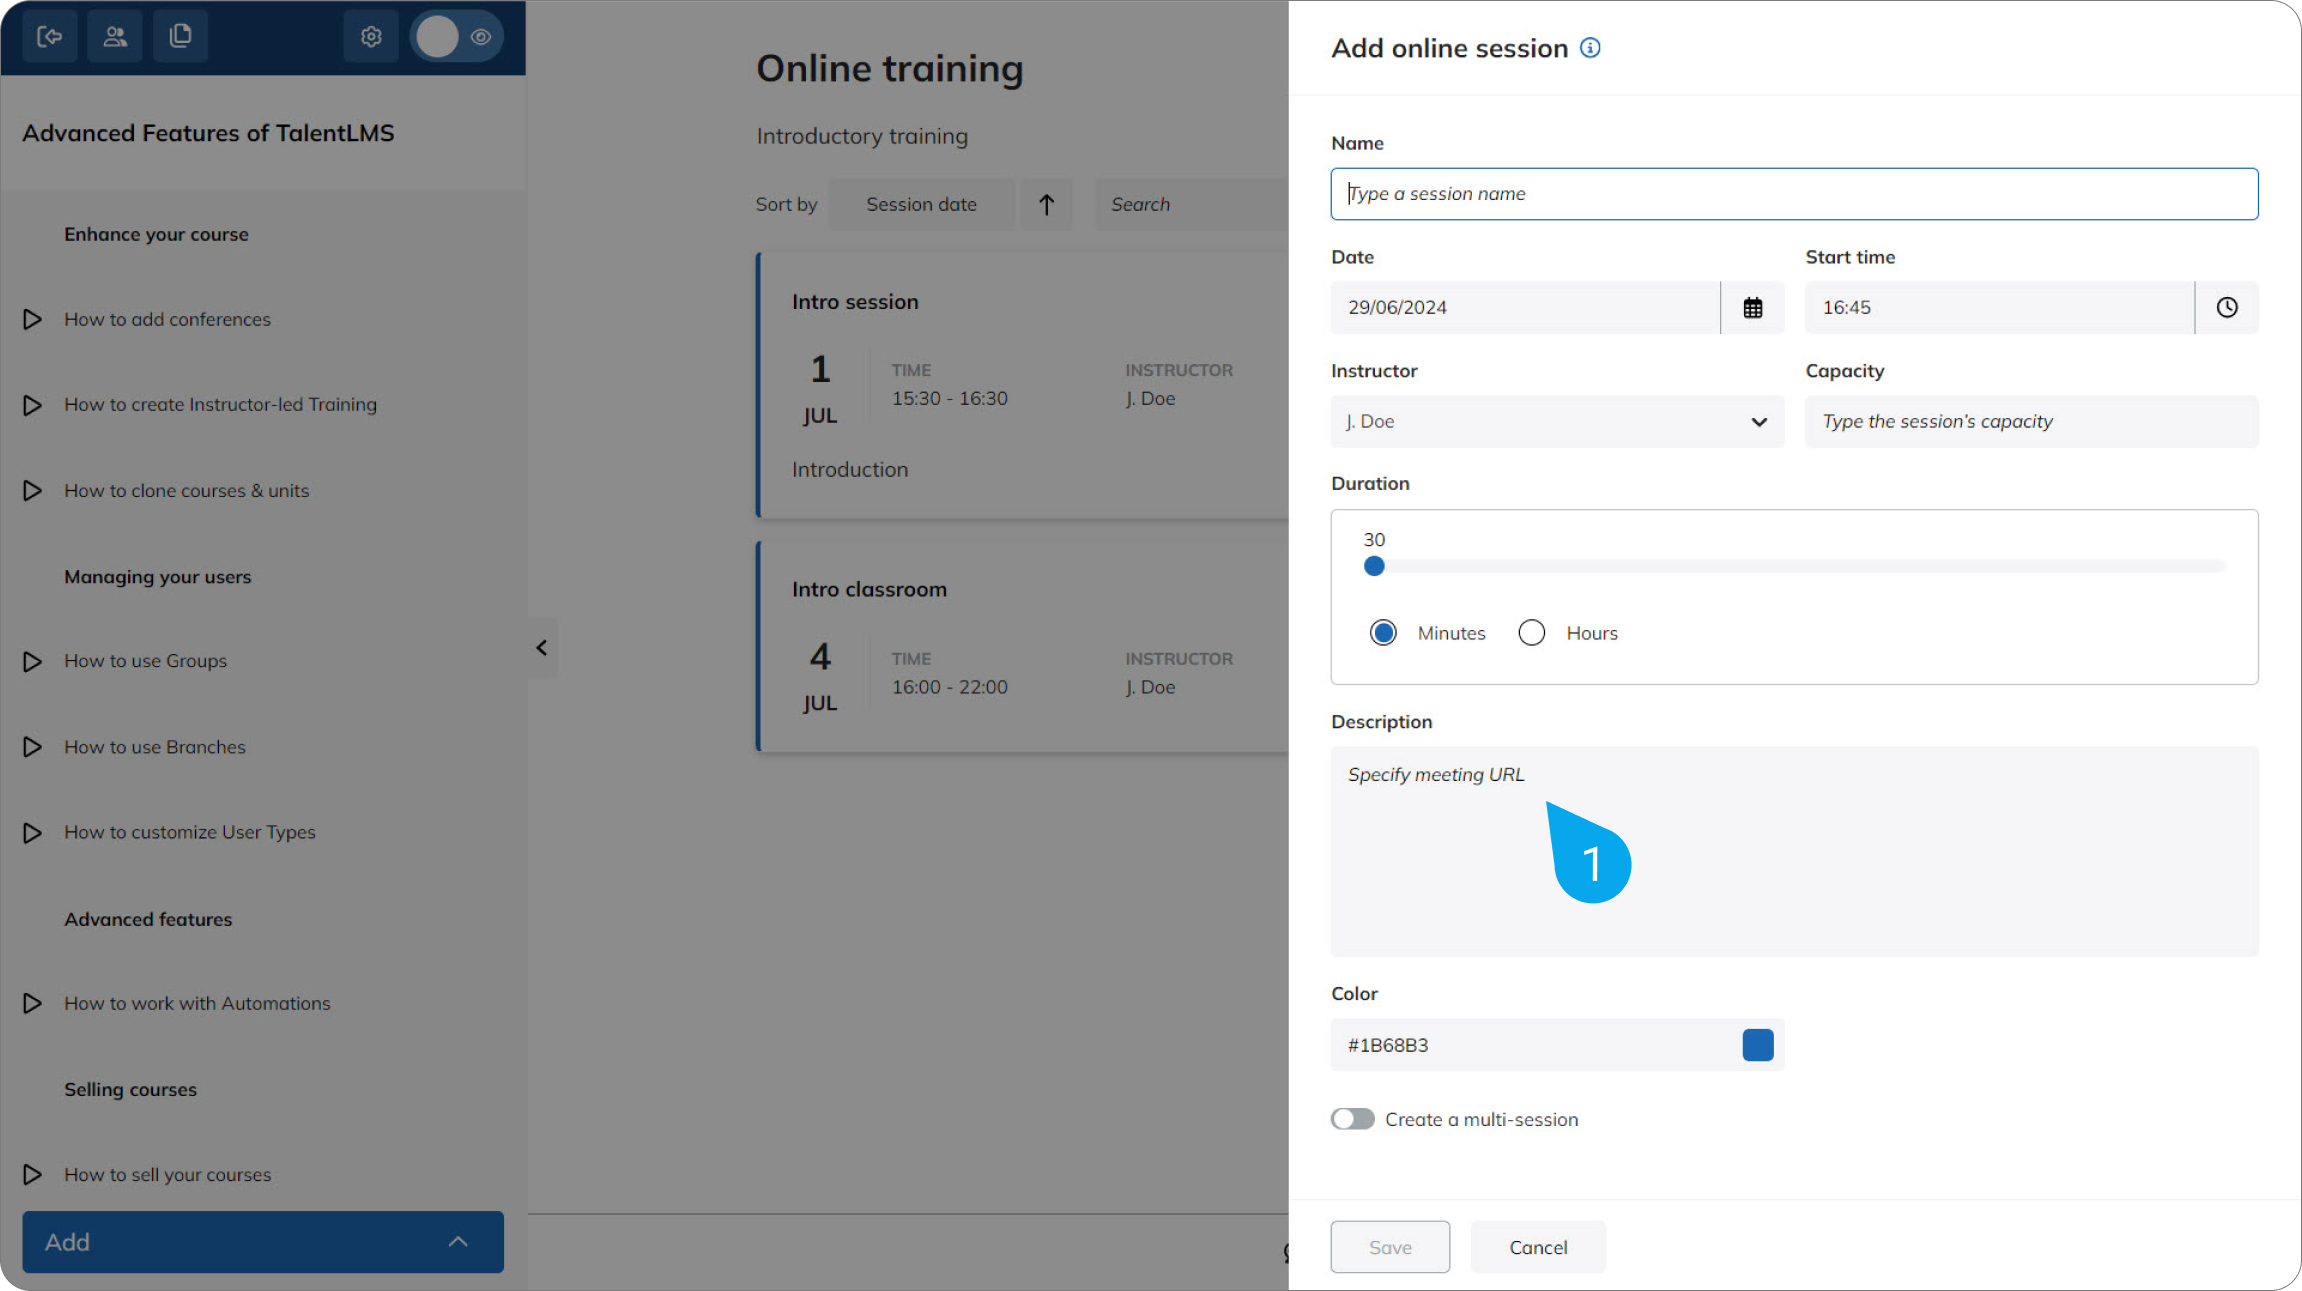This screenshot has width=2302, height=1291.
Task: Click the session name input field
Action: point(1793,193)
